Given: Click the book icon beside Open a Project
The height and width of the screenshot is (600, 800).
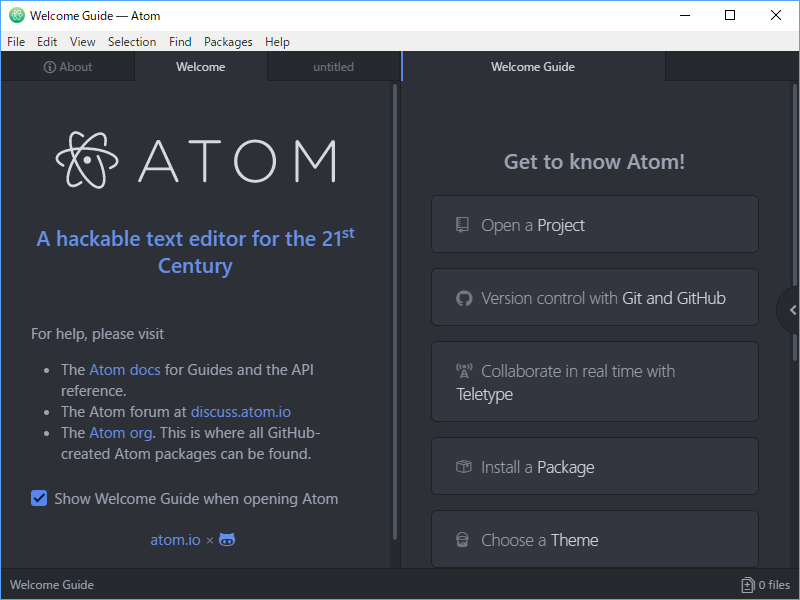Looking at the screenshot, I should (462, 224).
